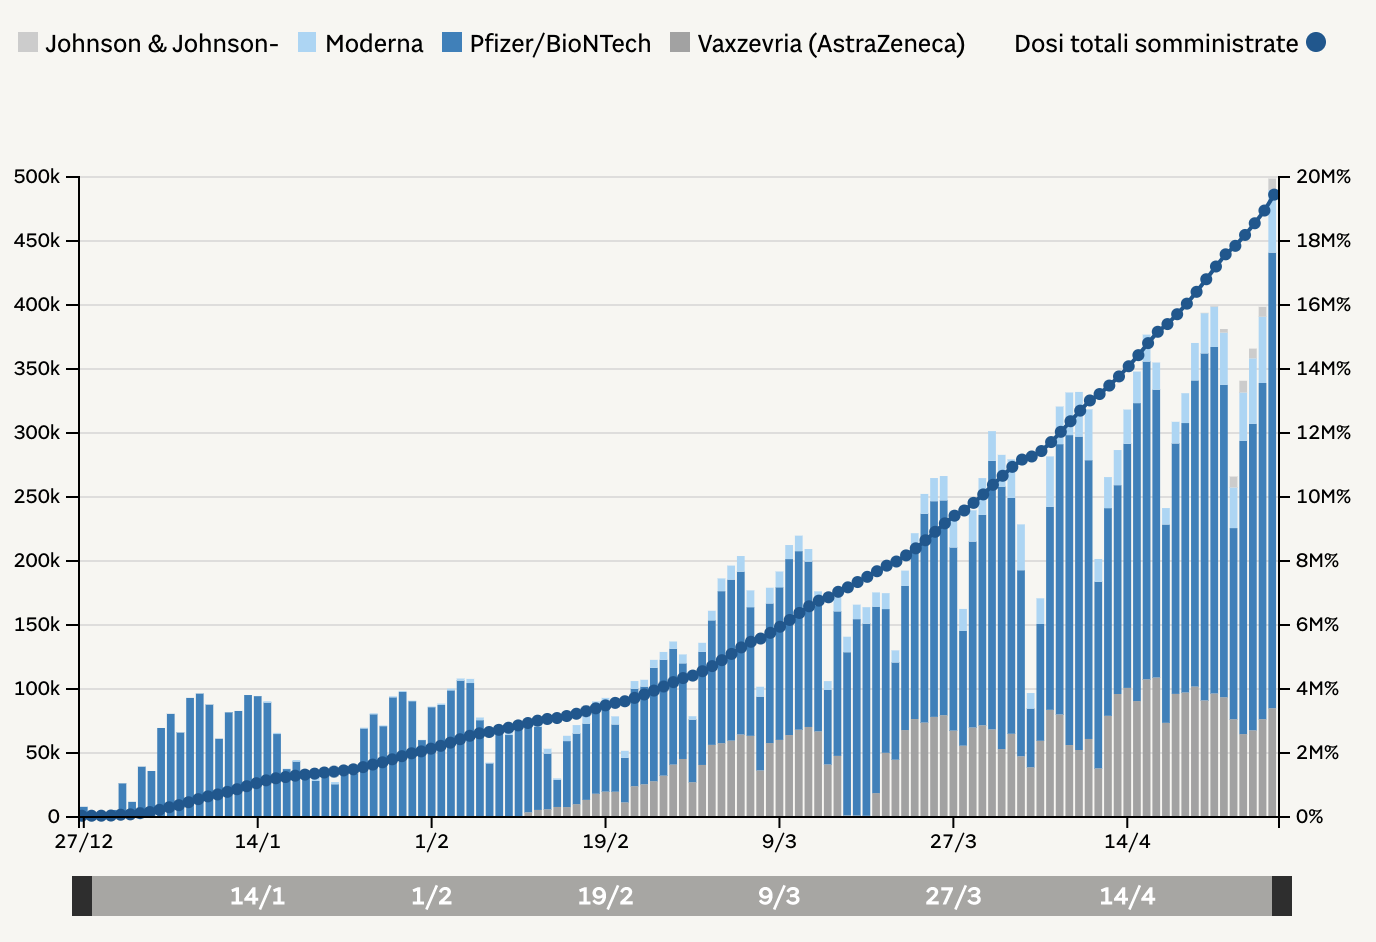Hide the Vaxzevria (AstraZeneca) series label
Screen dimensions: 1376x942
(x=831, y=44)
